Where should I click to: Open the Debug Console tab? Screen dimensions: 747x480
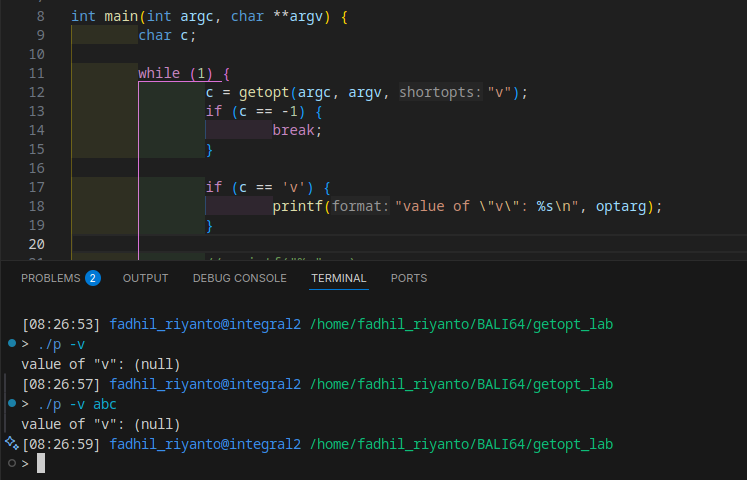tap(239, 278)
